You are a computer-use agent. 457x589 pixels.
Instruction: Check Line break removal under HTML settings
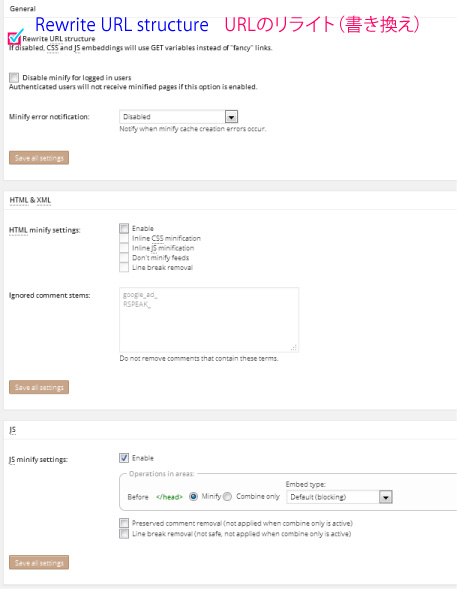(124, 267)
